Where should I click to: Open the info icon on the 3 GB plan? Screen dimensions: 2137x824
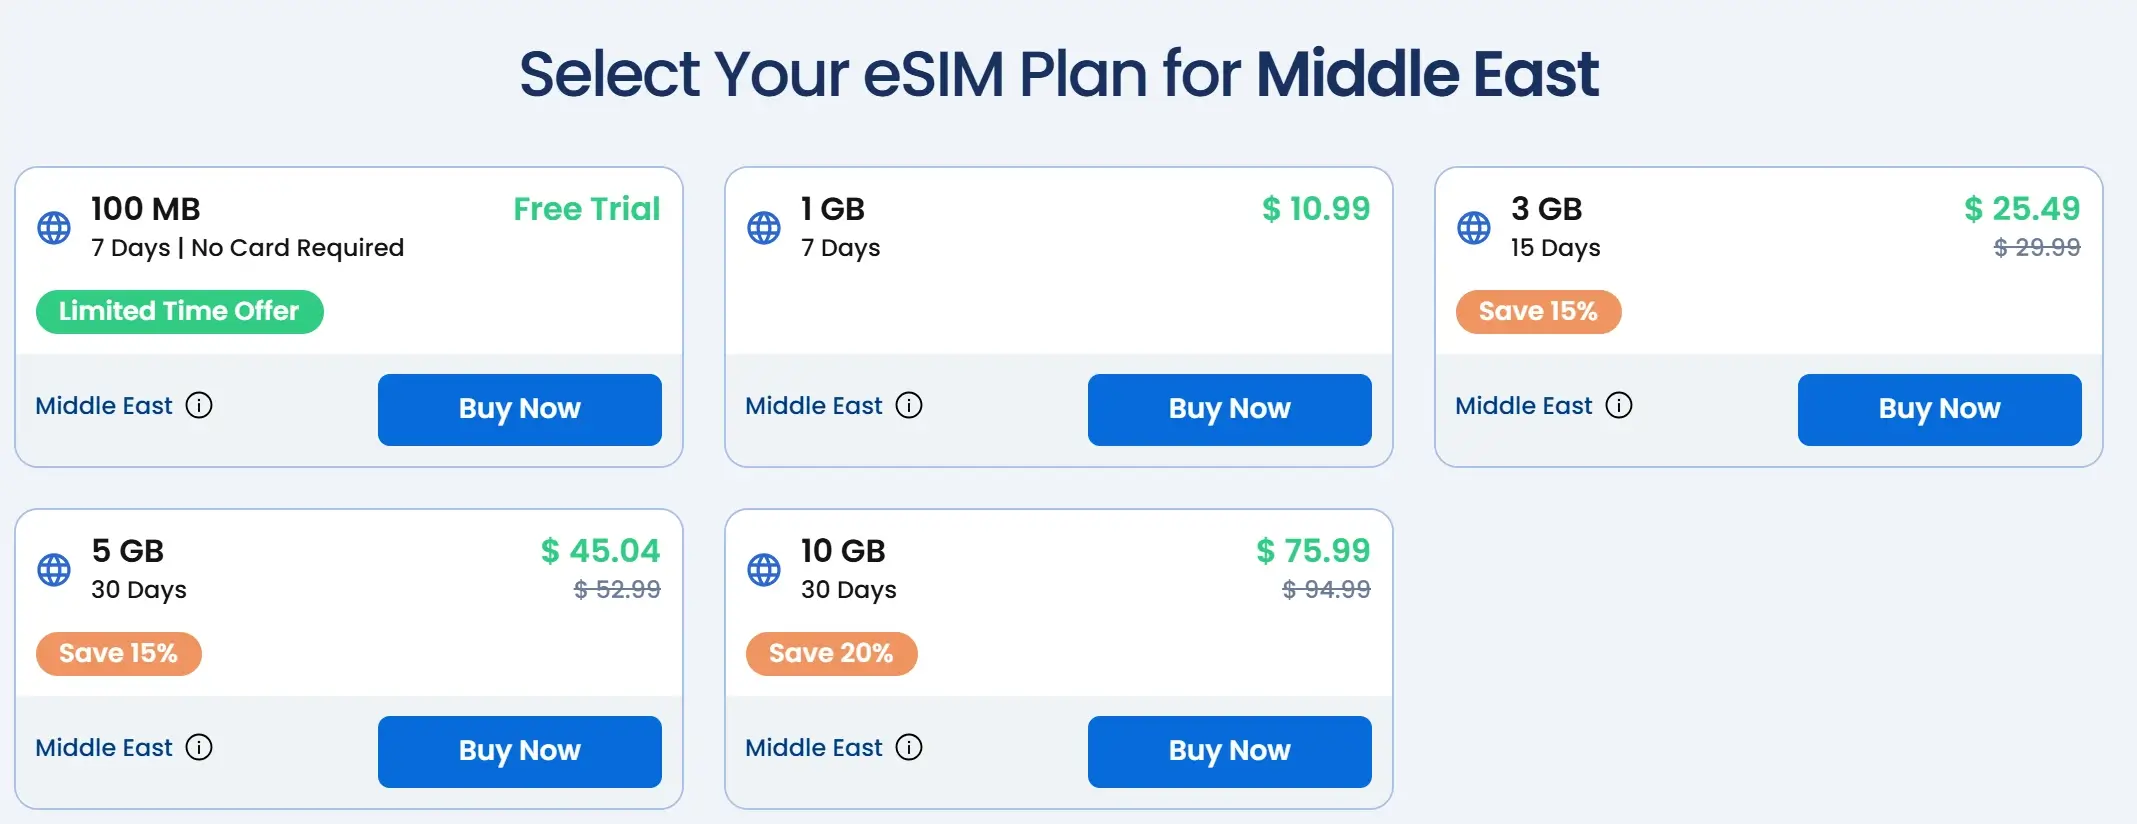[x=1619, y=405]
